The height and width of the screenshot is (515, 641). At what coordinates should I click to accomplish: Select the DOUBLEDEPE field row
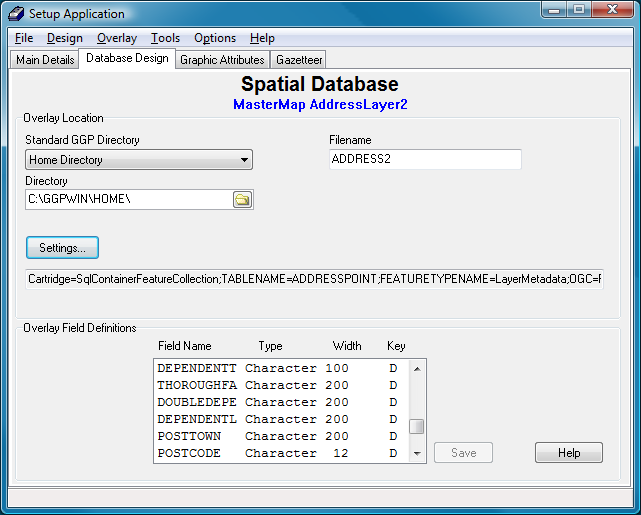281,402
